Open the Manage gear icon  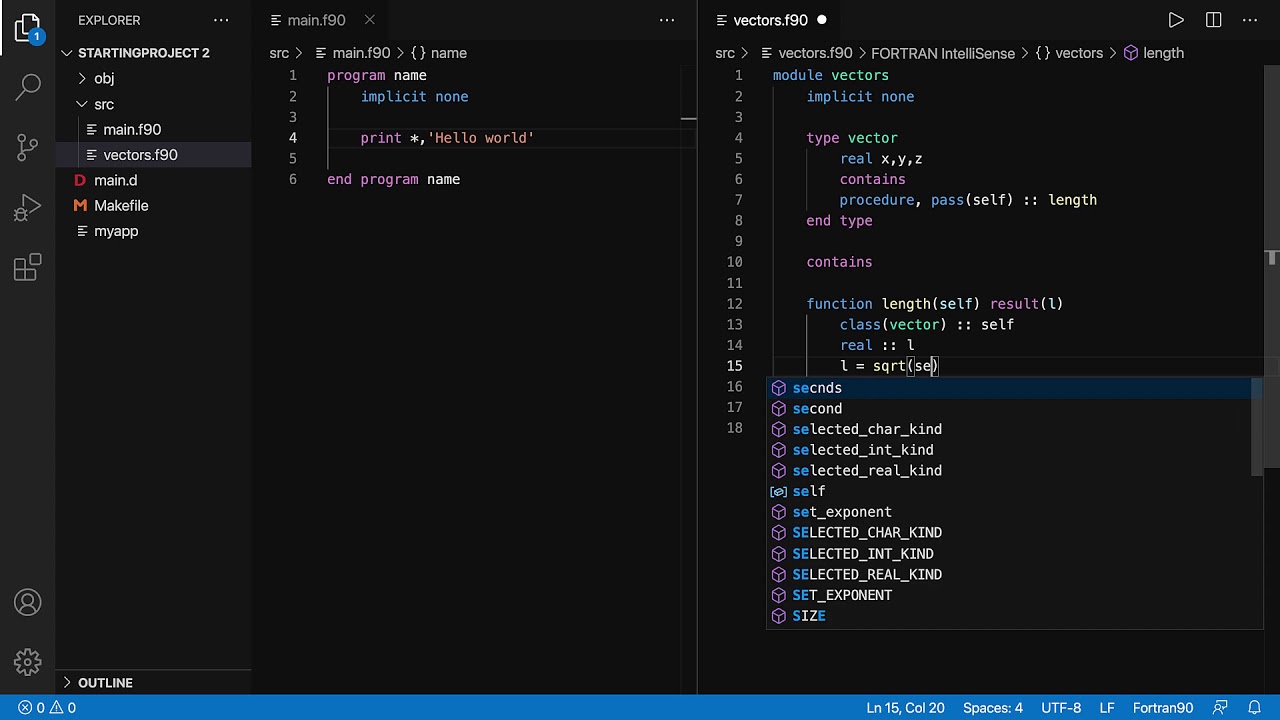coord(28,661)
